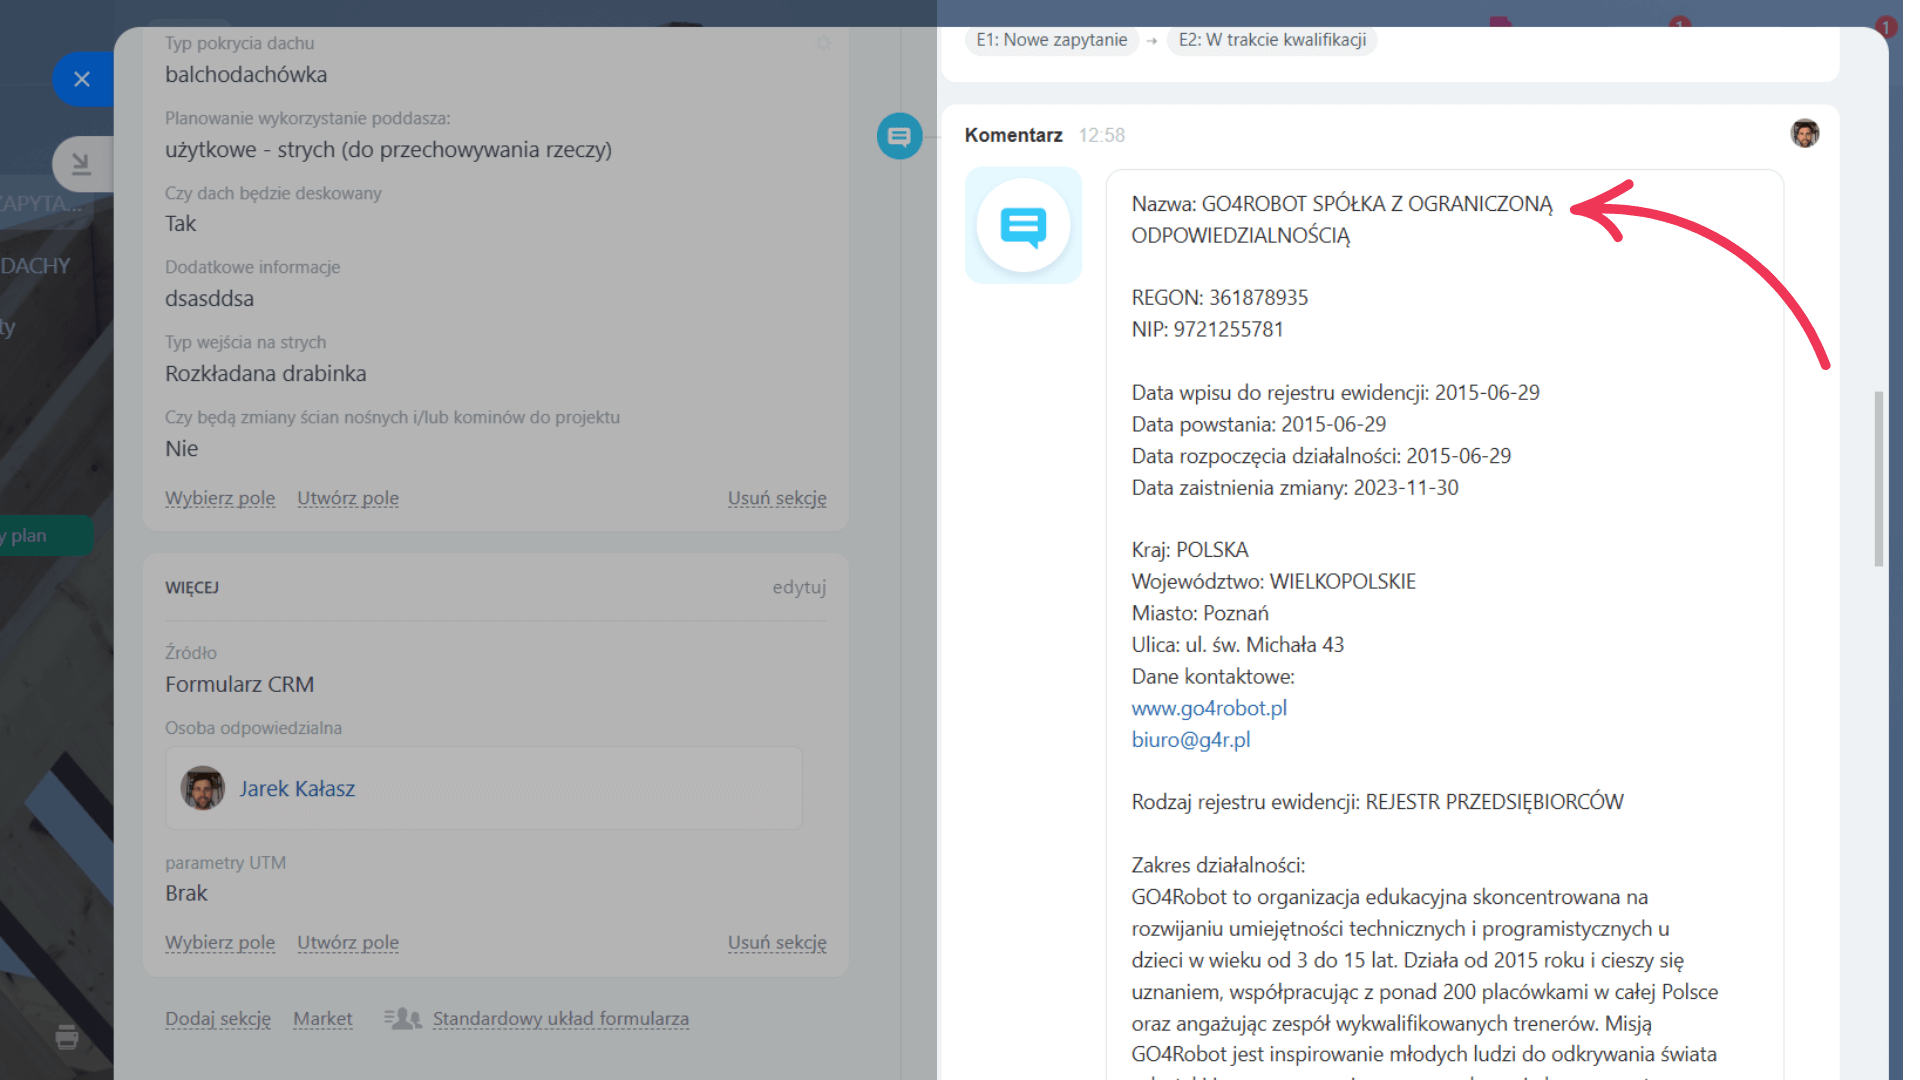Screen dimensions: 1920x1080
Task: Click the comment timestamp 12:58
Action: [x=1102, y=135]
